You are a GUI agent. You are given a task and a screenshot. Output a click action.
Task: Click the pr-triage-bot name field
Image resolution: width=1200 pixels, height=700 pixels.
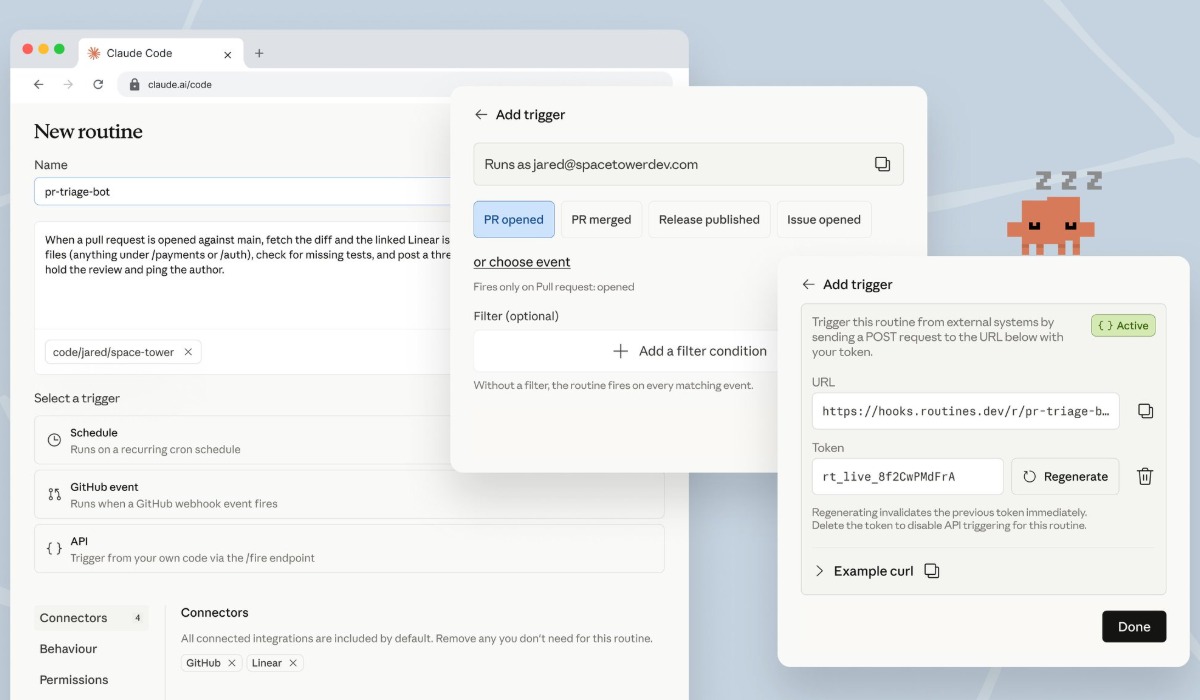click(243, 191)
